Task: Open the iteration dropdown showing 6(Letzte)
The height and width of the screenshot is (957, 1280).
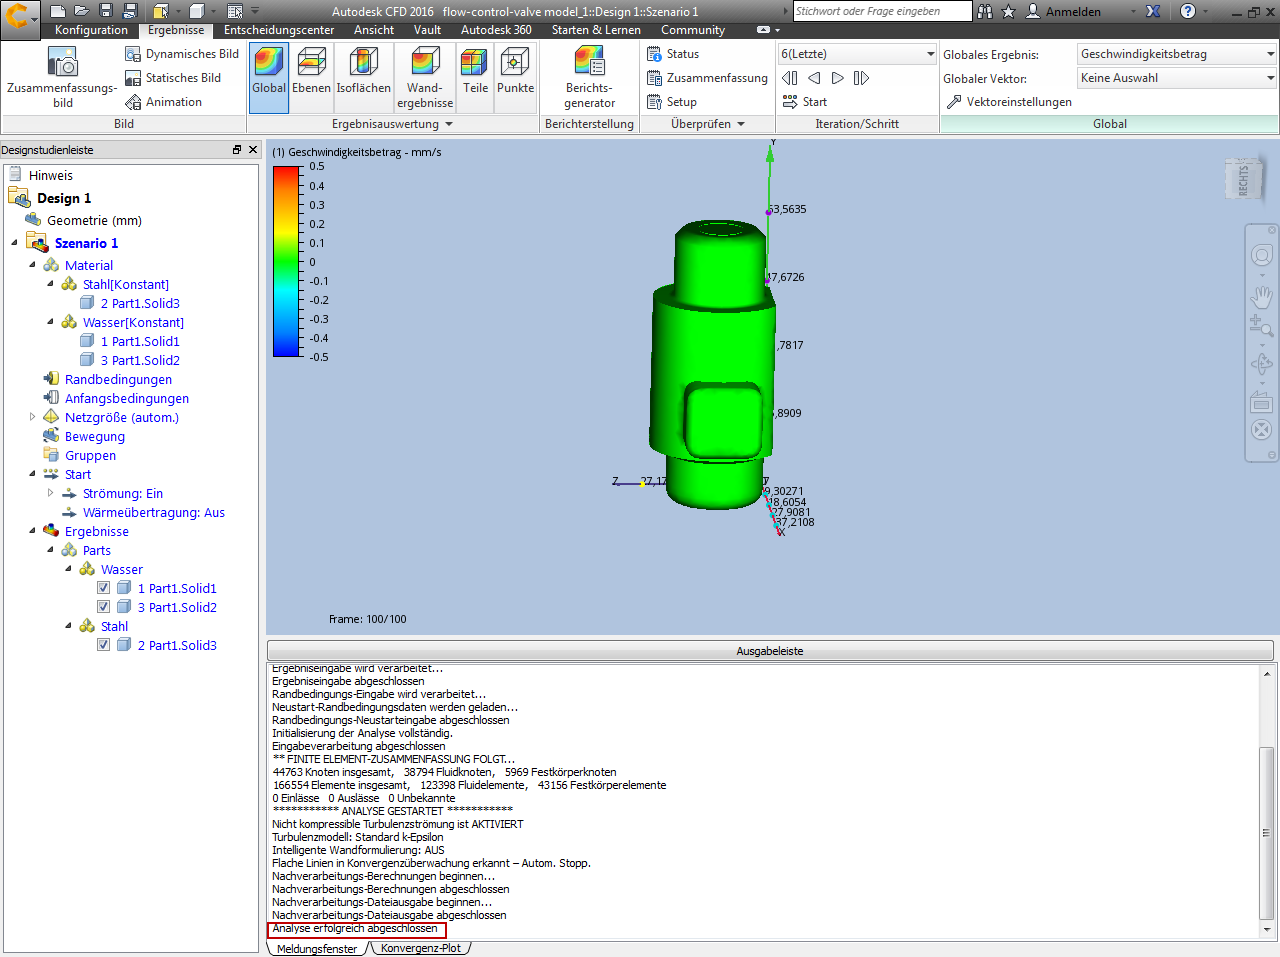Action: click(x=858, y=54)
